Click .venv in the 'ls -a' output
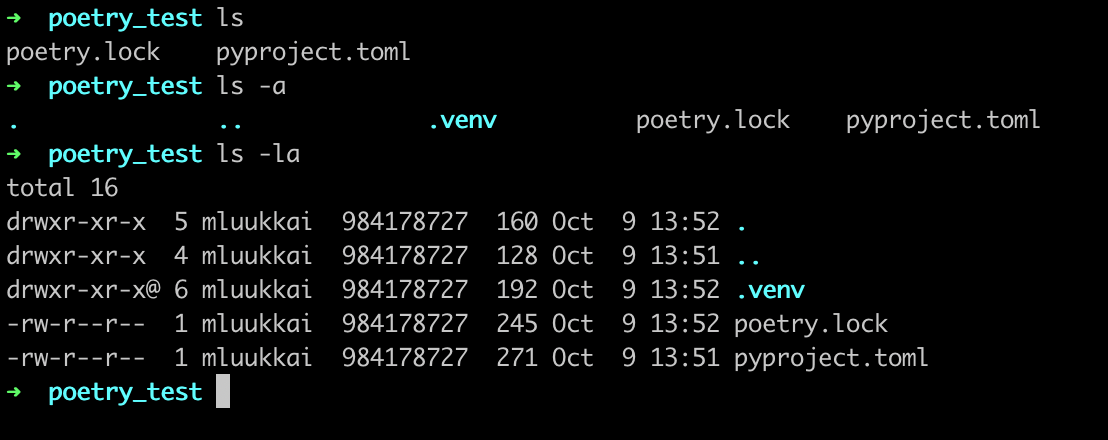The height and width of the screenshot is (440, 1108). click(x=462, y=121)
